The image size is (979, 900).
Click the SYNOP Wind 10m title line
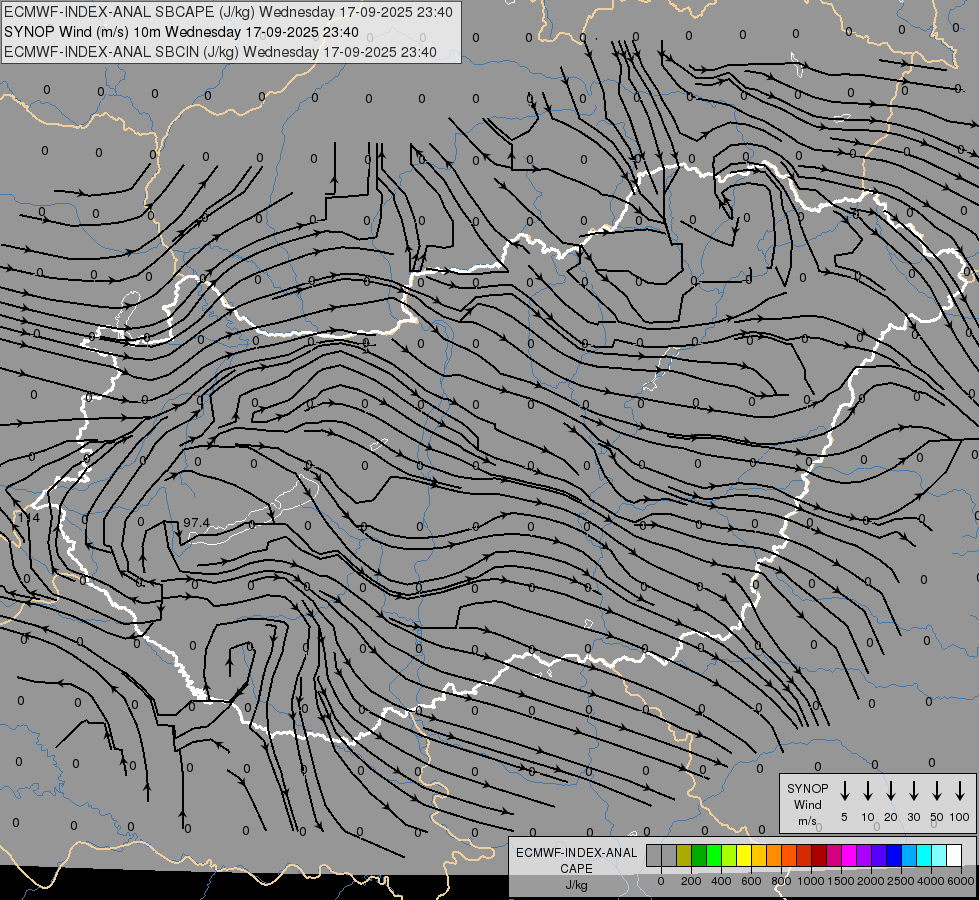[x=181, y=32]
